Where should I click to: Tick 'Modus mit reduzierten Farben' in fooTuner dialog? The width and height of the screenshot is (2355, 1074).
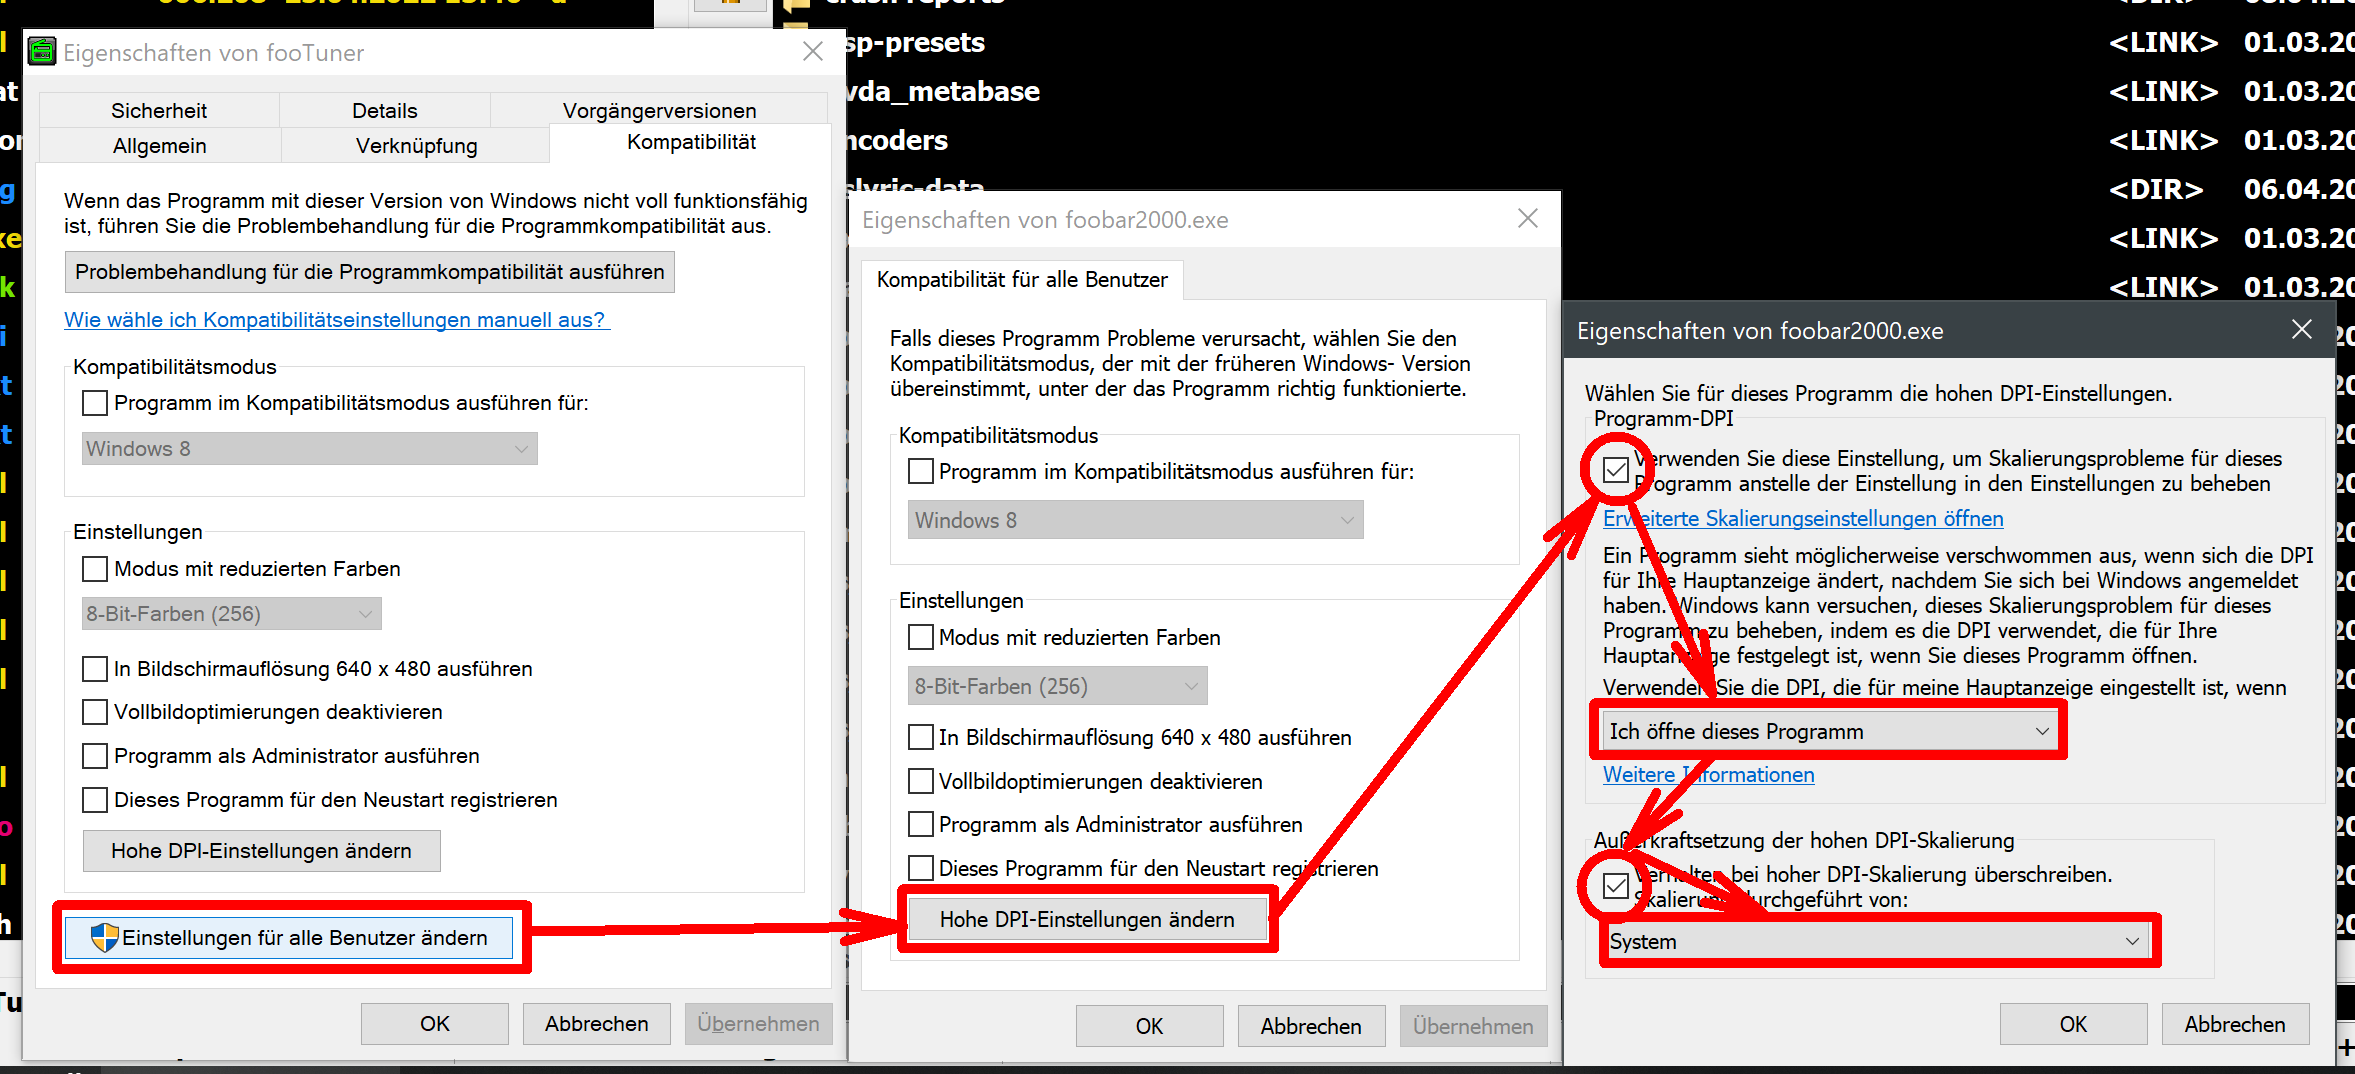coord(95,569)
